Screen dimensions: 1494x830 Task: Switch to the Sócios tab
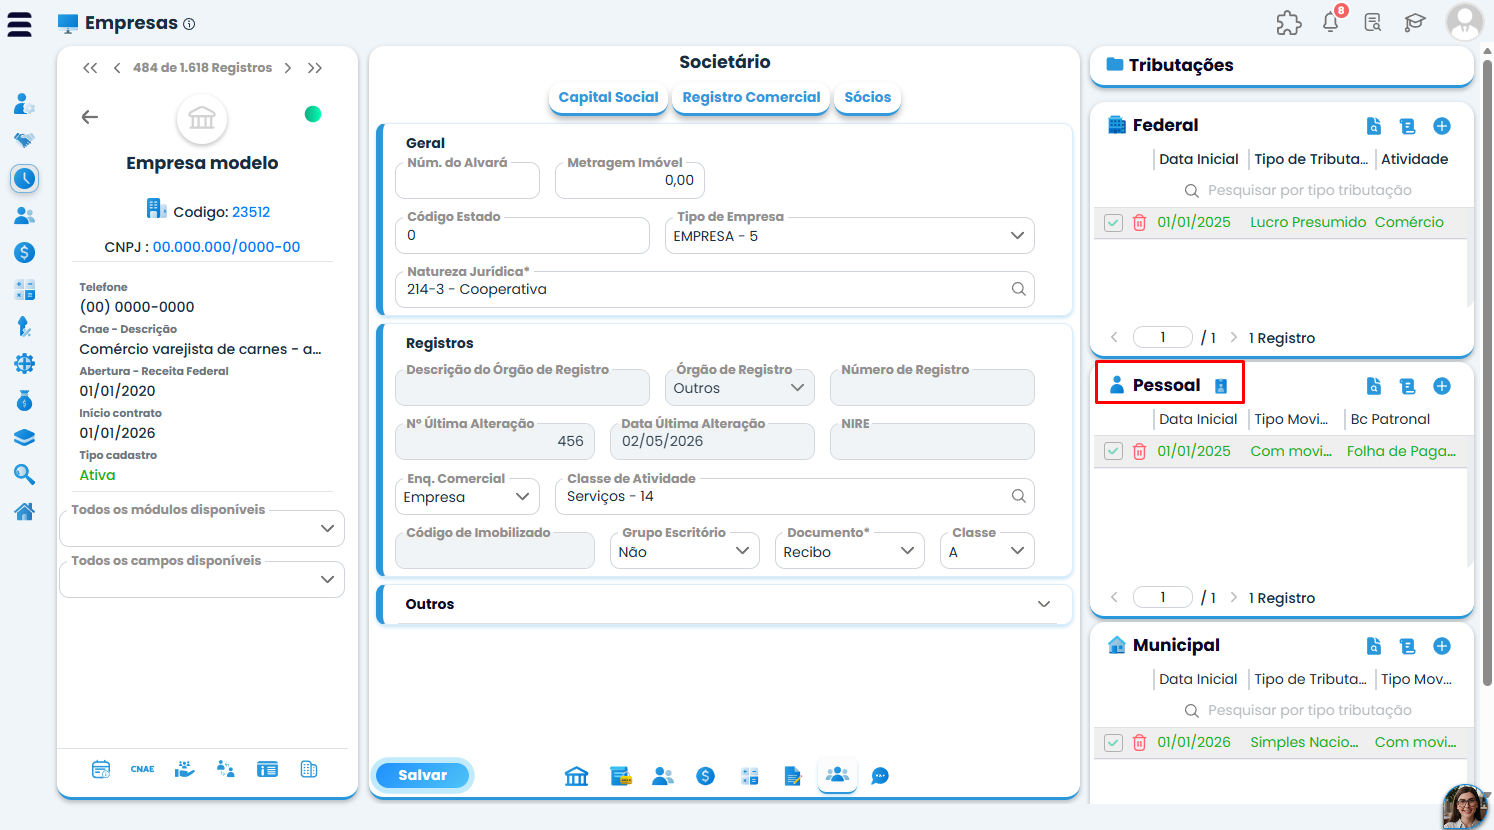click(867, 98)
